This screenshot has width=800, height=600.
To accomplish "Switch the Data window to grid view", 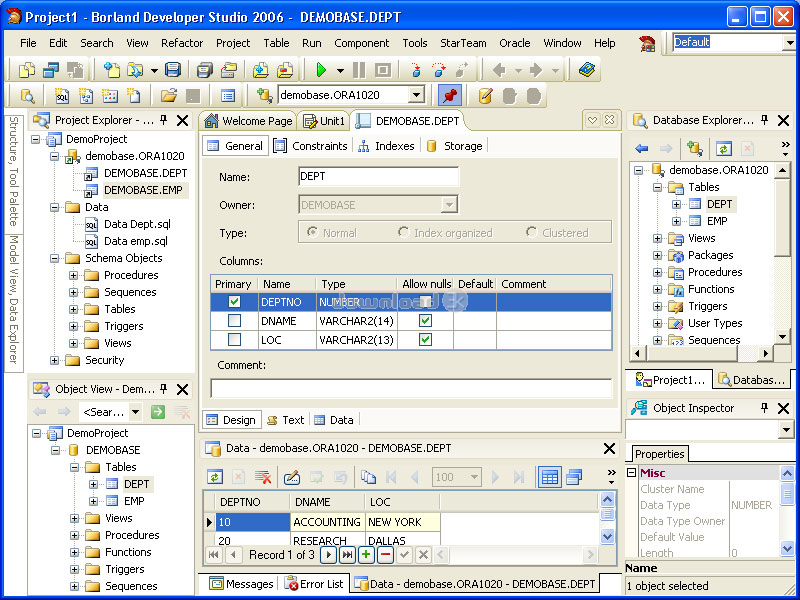I will pos(549,477).
